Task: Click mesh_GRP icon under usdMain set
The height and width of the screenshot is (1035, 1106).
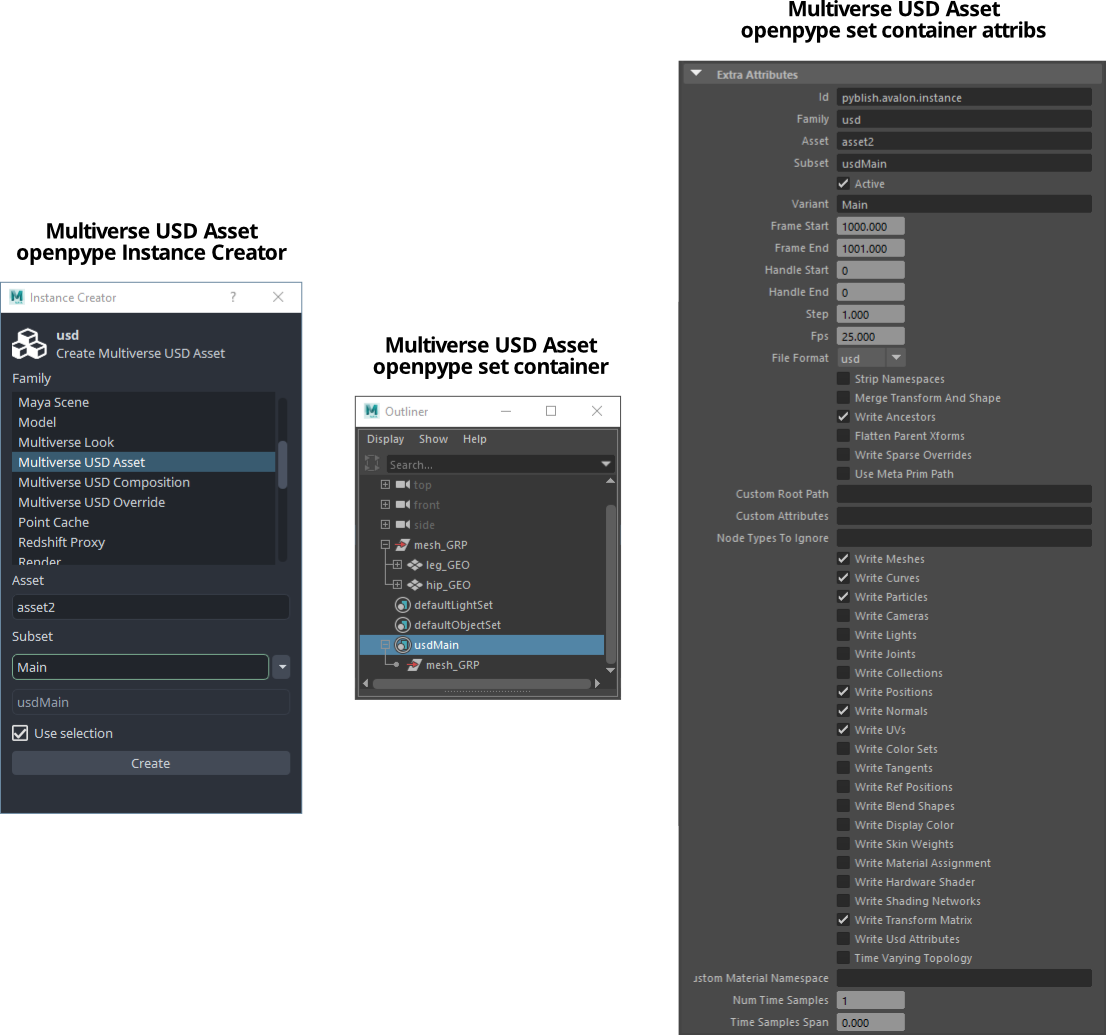Action: [415, 665]
